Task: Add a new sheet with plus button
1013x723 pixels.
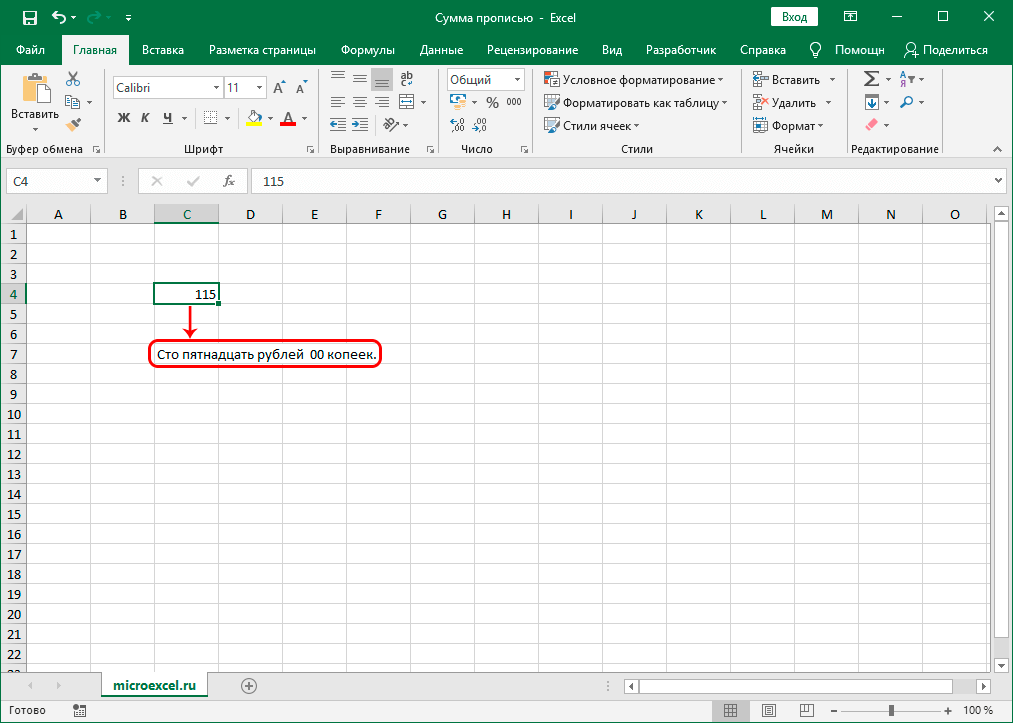Action: click(x=249, y=686)
